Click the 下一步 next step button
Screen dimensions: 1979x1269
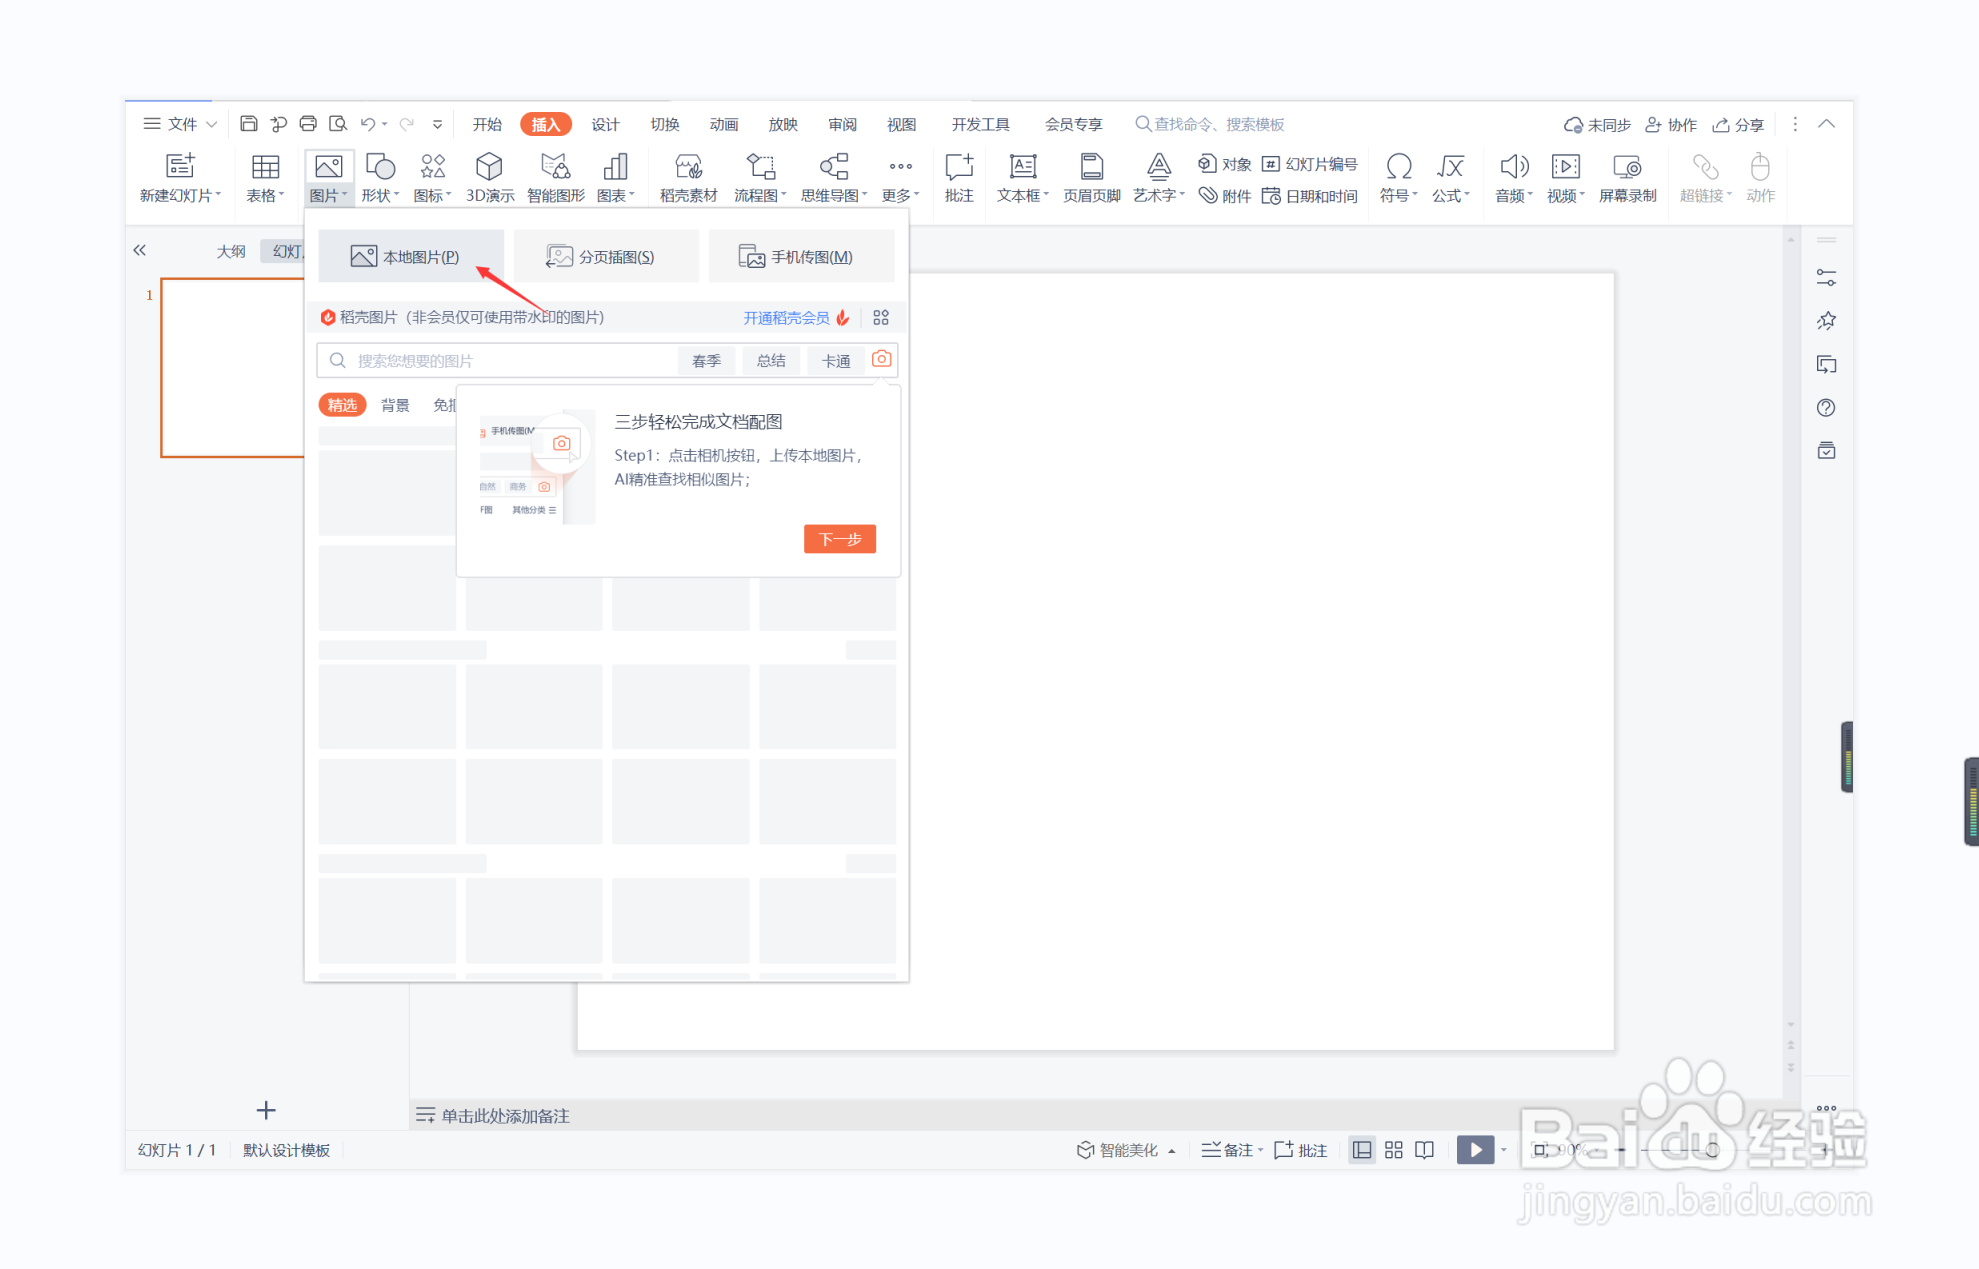click(x=839, y=539)
